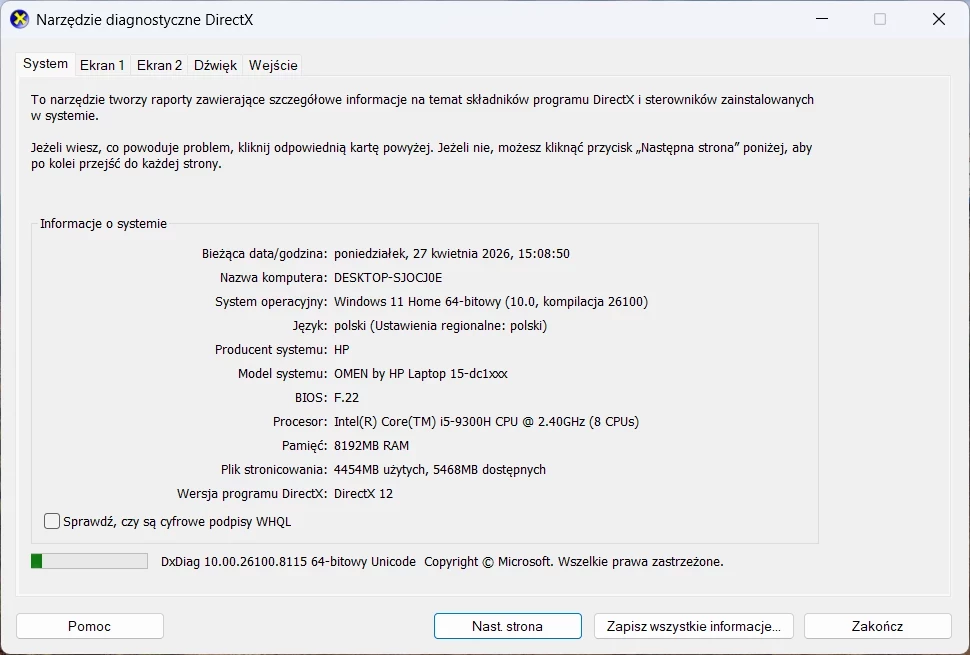Click the green loading progress bar
This screenshot has height=655, width=970.
click(89, 561)
